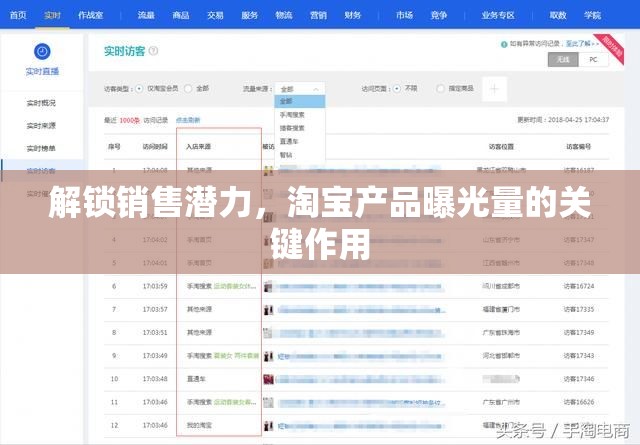Click the green keyword in row 11
Screen dimensions: 640x445
click(235, 403)
